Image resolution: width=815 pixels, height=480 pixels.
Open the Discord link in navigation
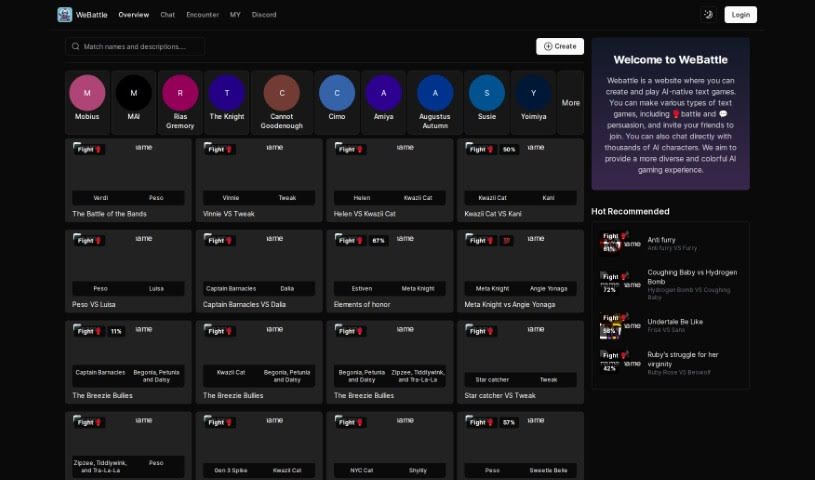click(x=264, y=15)
